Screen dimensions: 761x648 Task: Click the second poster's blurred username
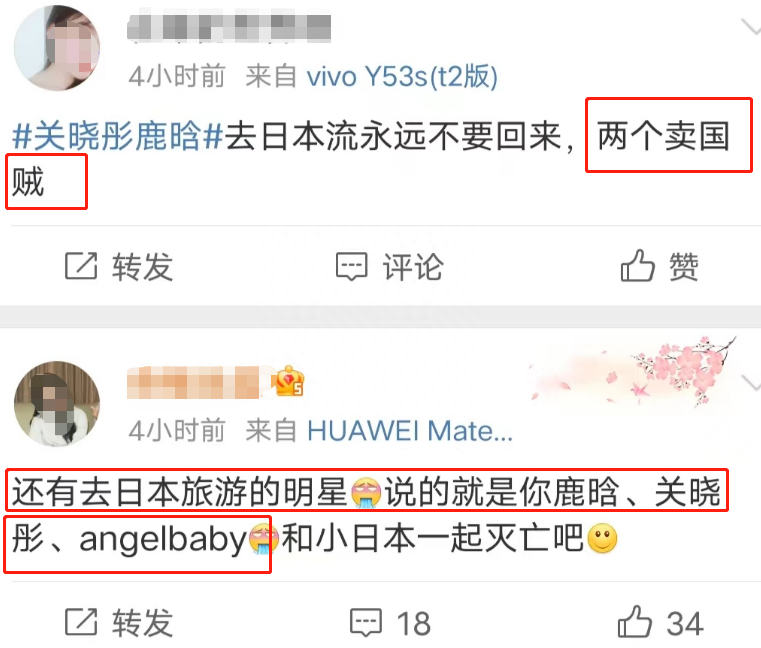pyautogui.click(x=193, y=382)
